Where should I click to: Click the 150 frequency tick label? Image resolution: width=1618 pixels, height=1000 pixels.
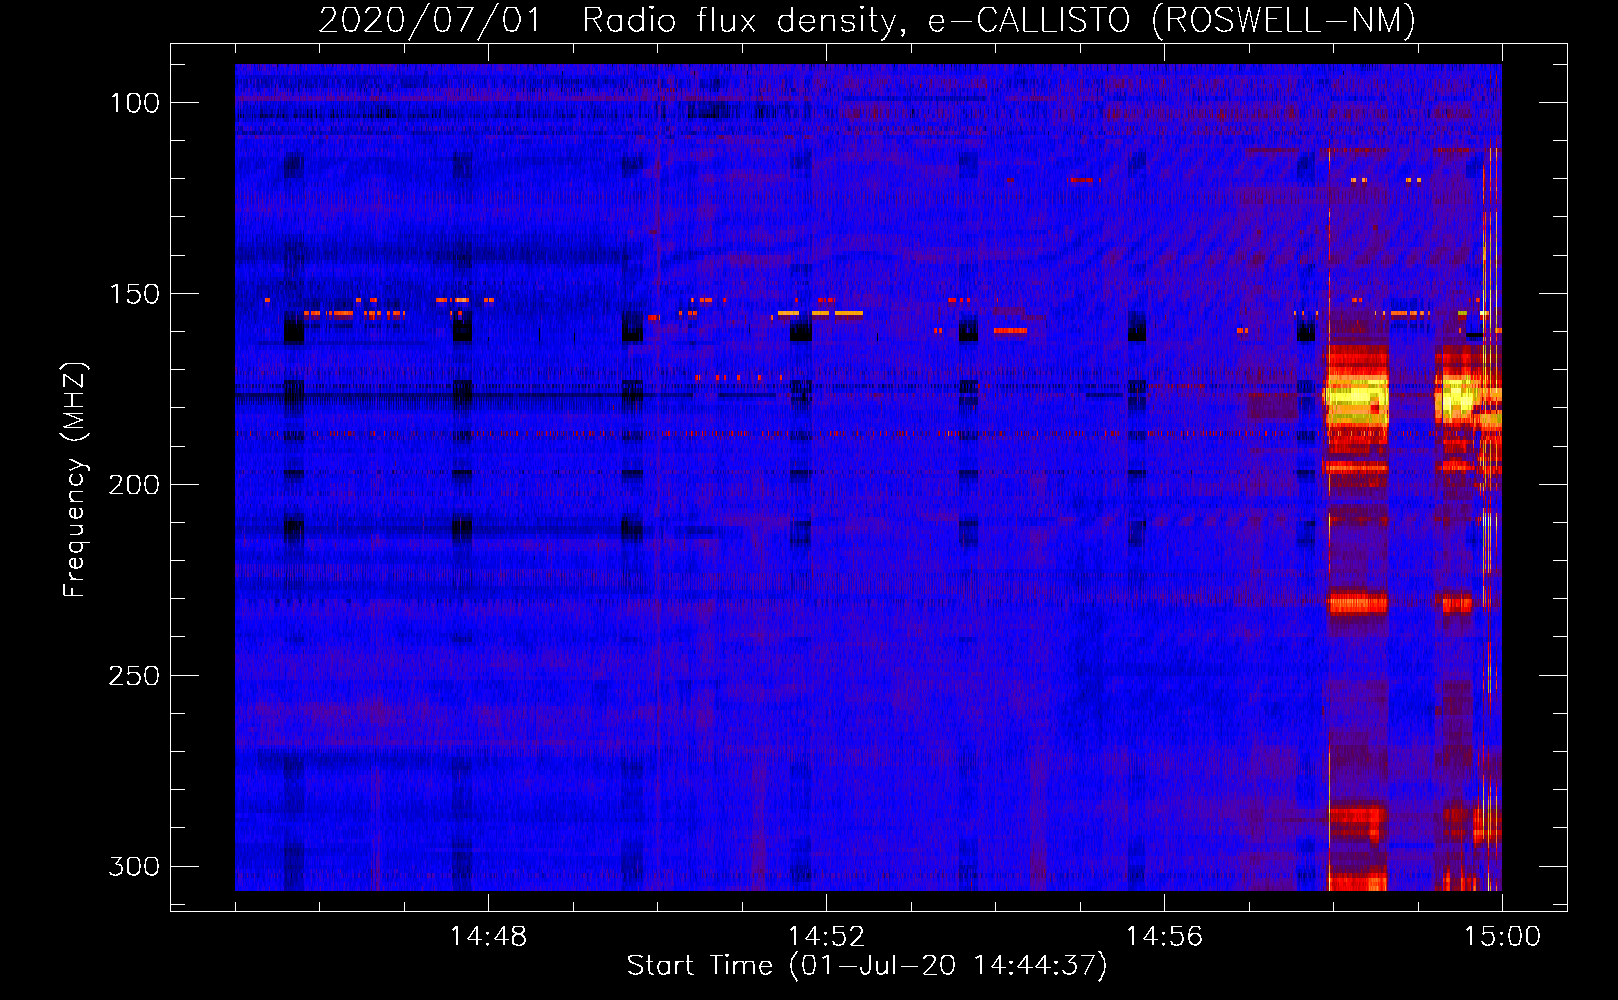coord(134,294)
